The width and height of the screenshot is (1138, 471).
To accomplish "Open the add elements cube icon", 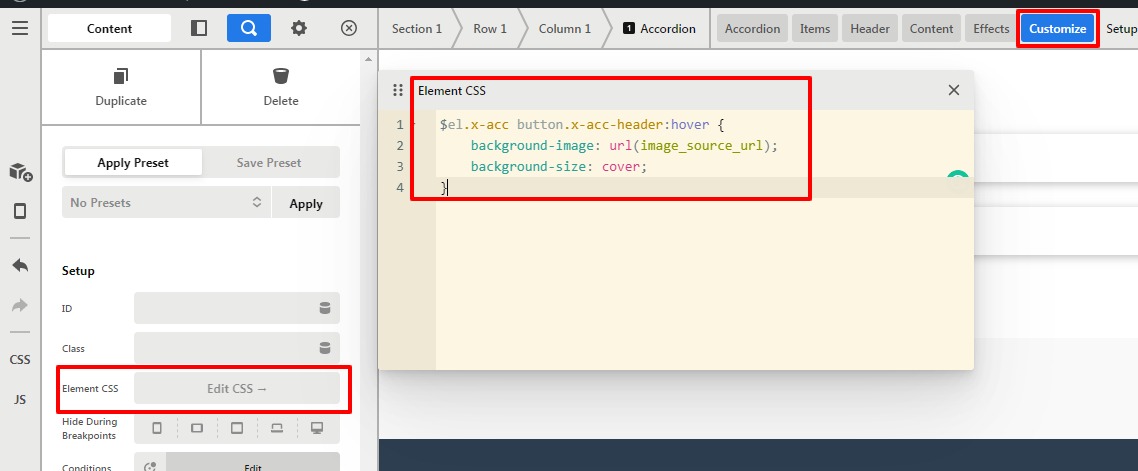I will [20, 172].
